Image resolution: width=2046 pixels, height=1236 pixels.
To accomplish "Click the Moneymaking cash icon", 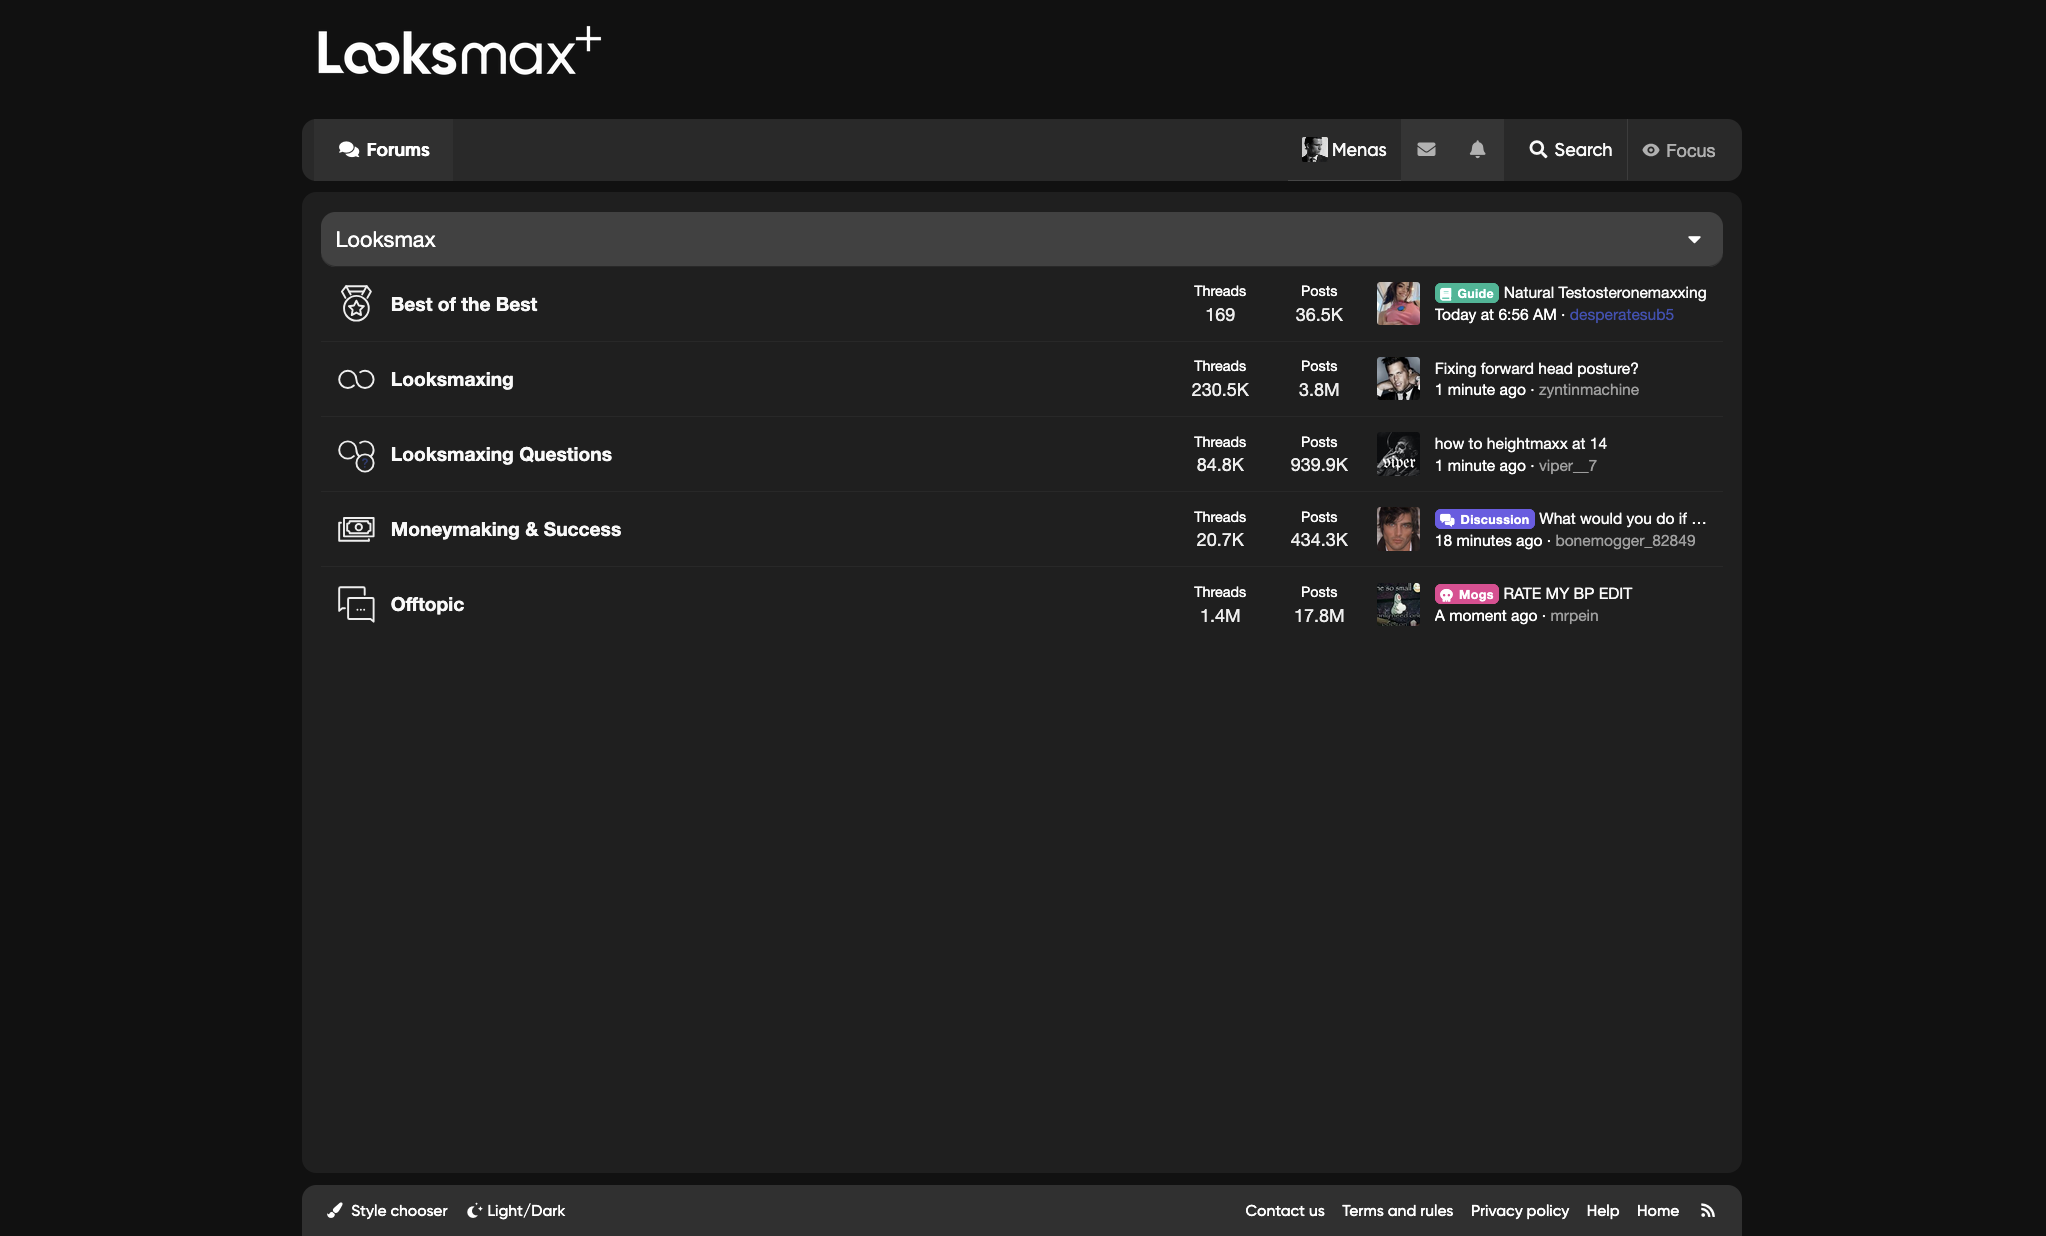I will [356, 529].
